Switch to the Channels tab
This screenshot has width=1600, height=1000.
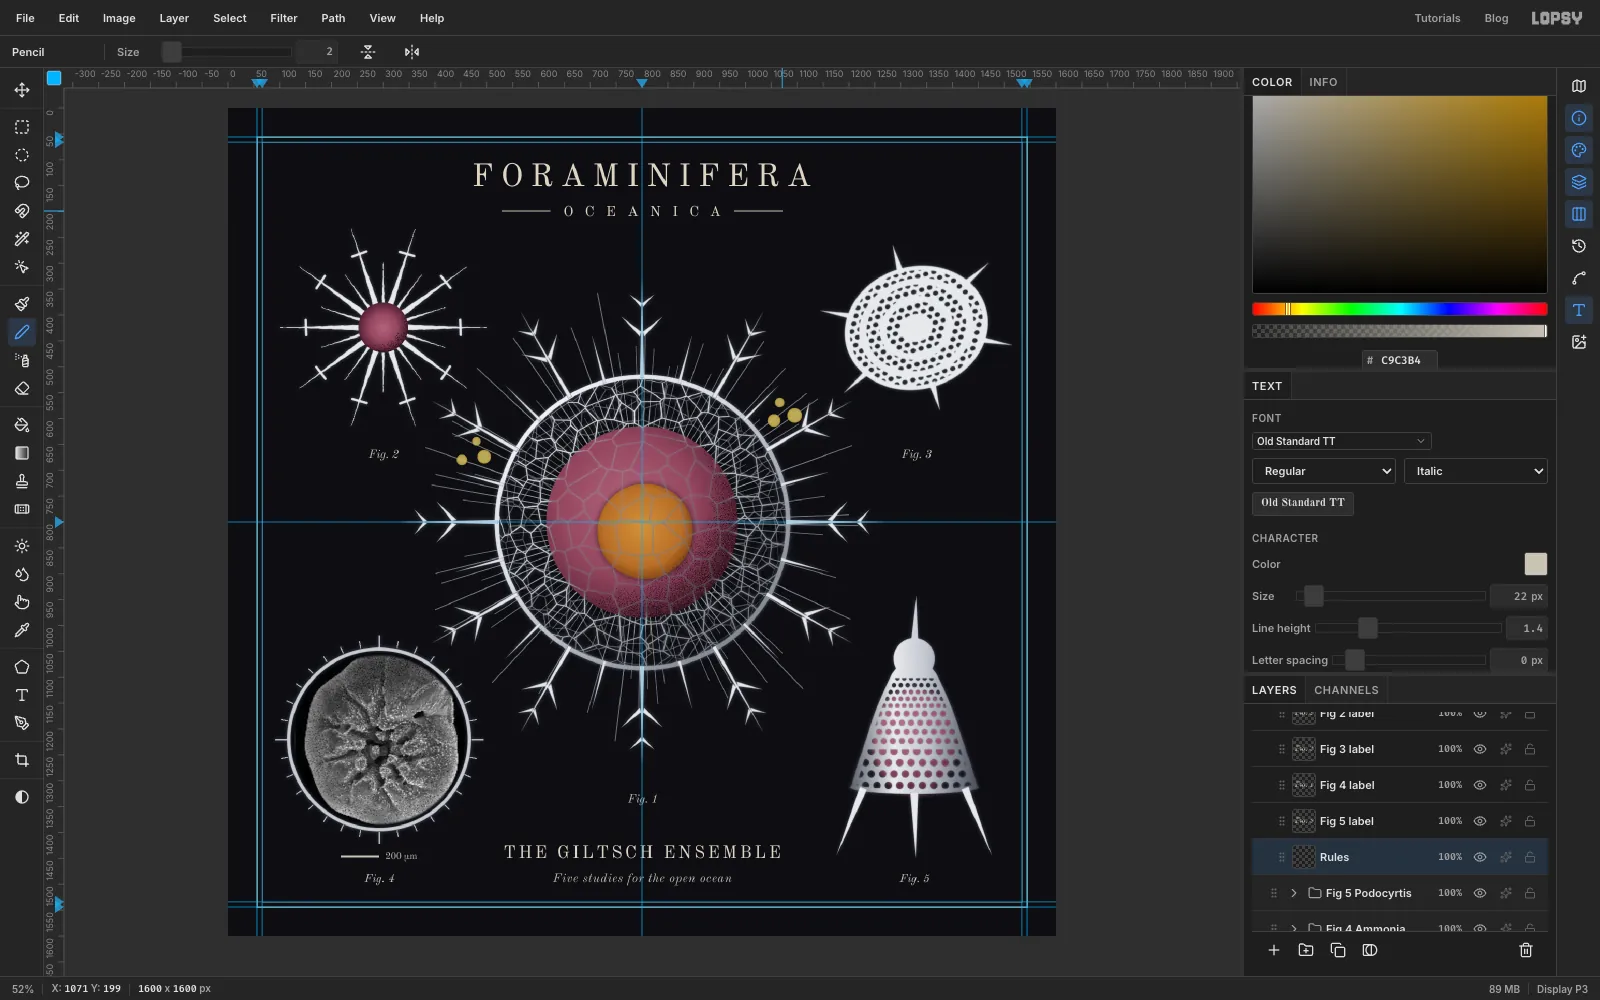coord(1346,690)
